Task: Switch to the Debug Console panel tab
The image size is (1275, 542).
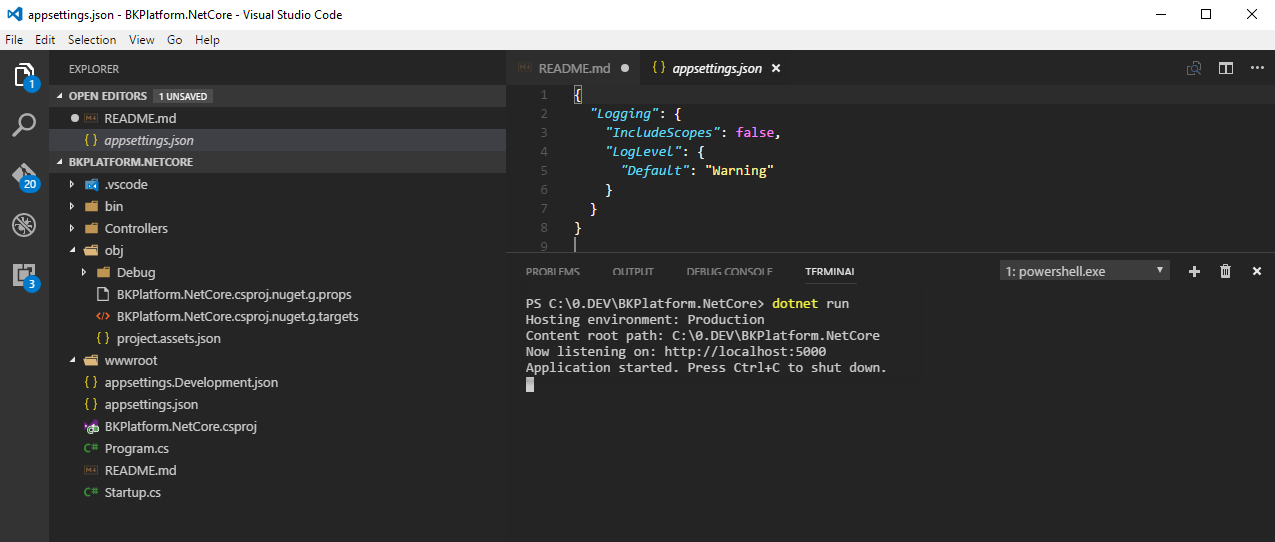Action: click(x=729, y=272)
